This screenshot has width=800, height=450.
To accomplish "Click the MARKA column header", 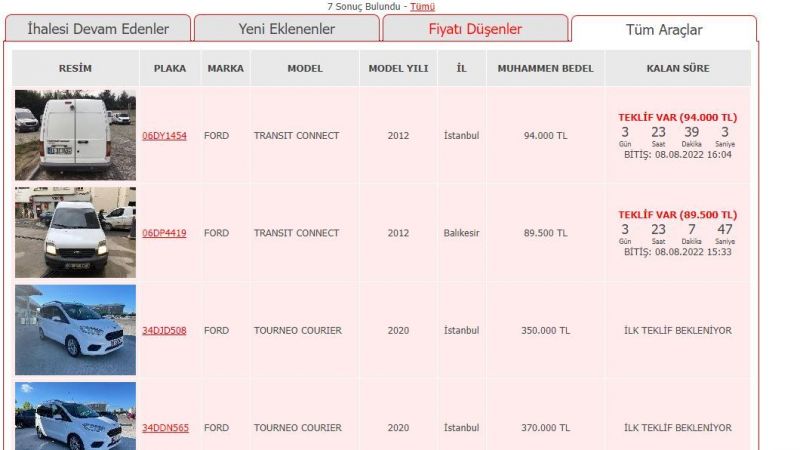I will (226, 68).
